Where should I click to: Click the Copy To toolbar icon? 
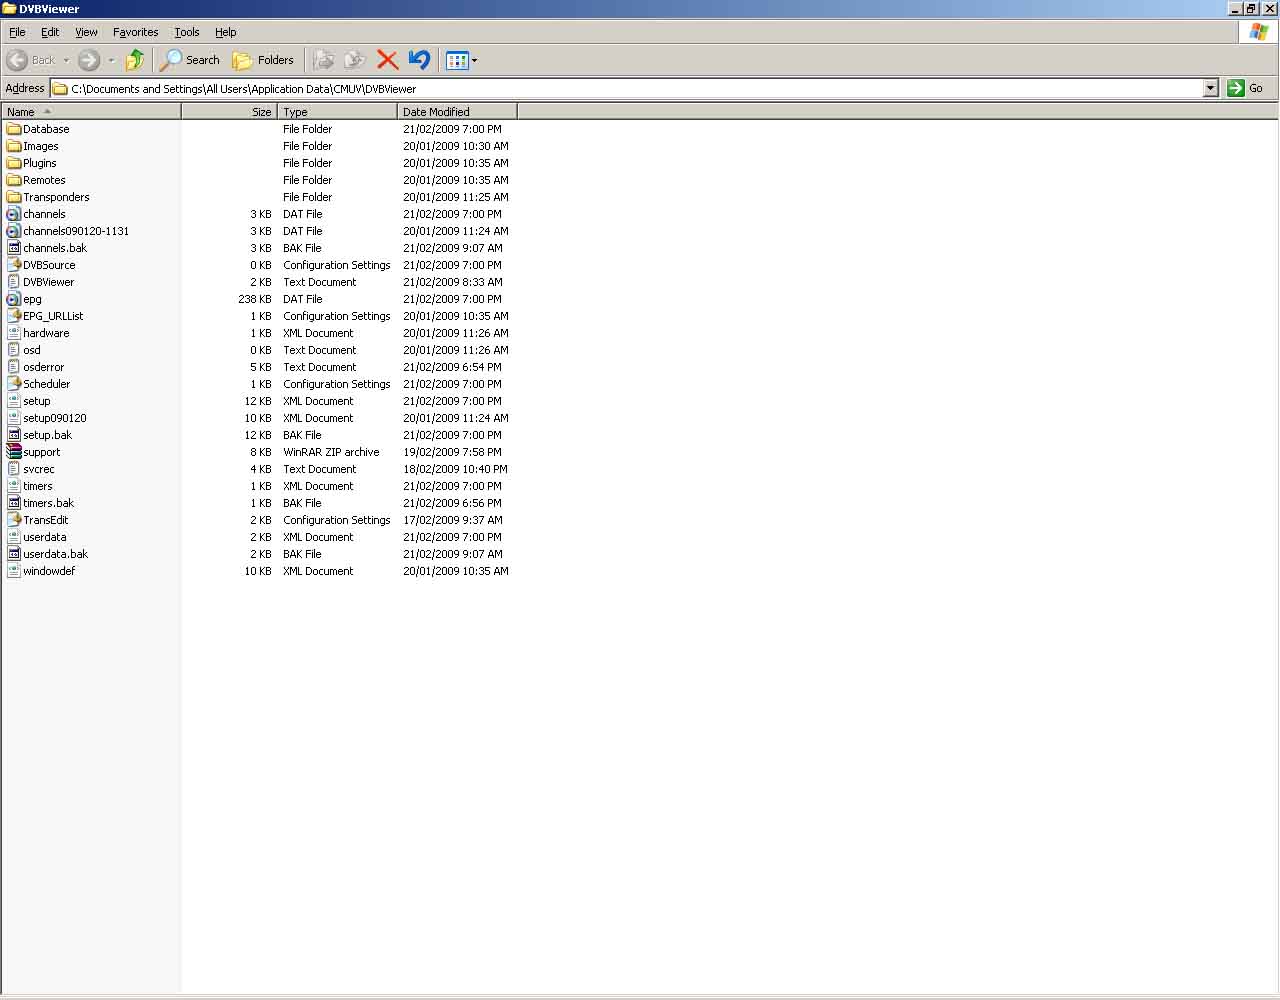(355, 60)
